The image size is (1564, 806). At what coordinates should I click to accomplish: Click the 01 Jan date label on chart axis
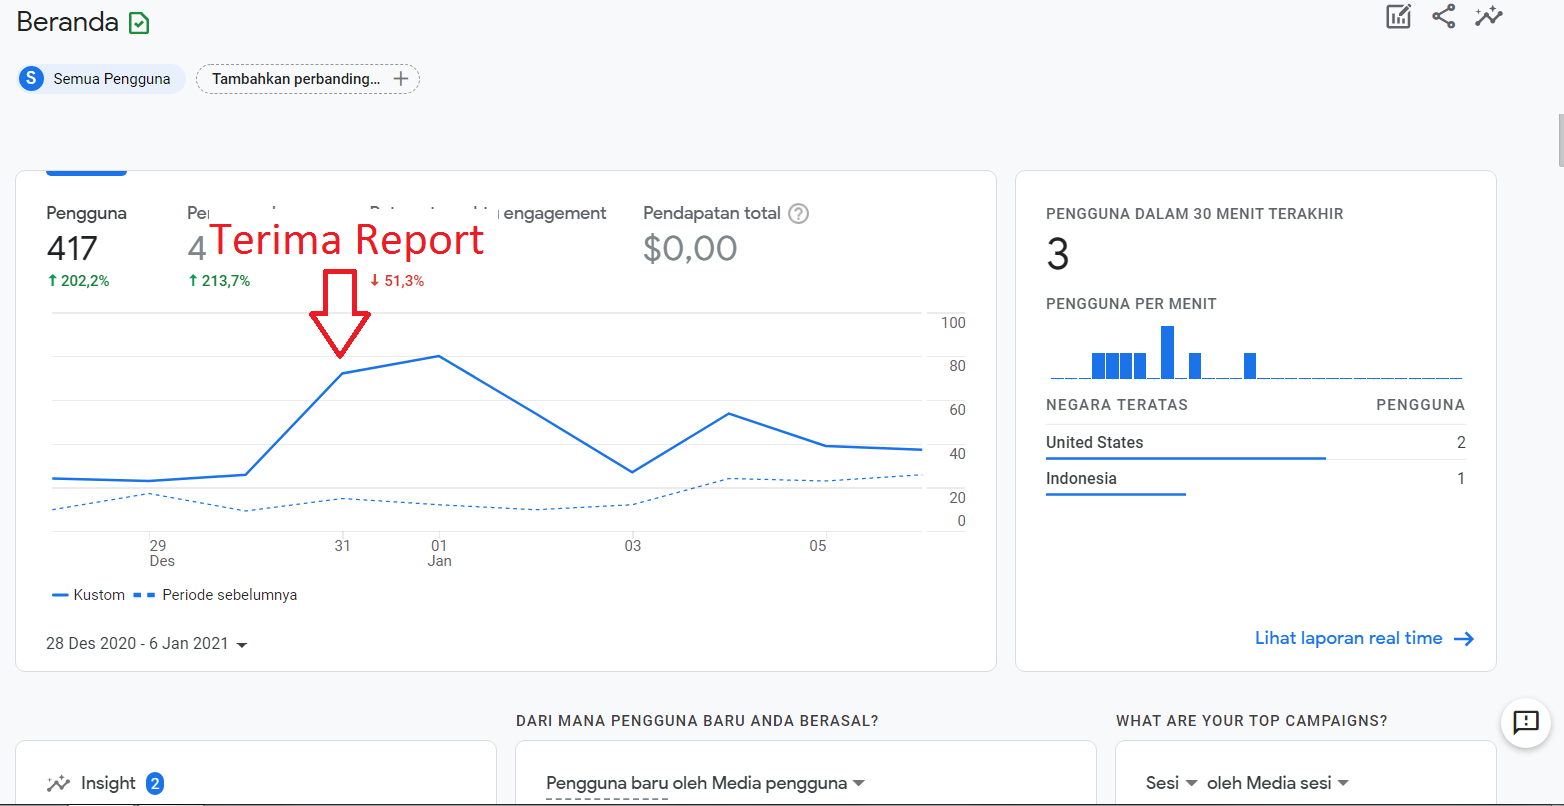(439, 553)
